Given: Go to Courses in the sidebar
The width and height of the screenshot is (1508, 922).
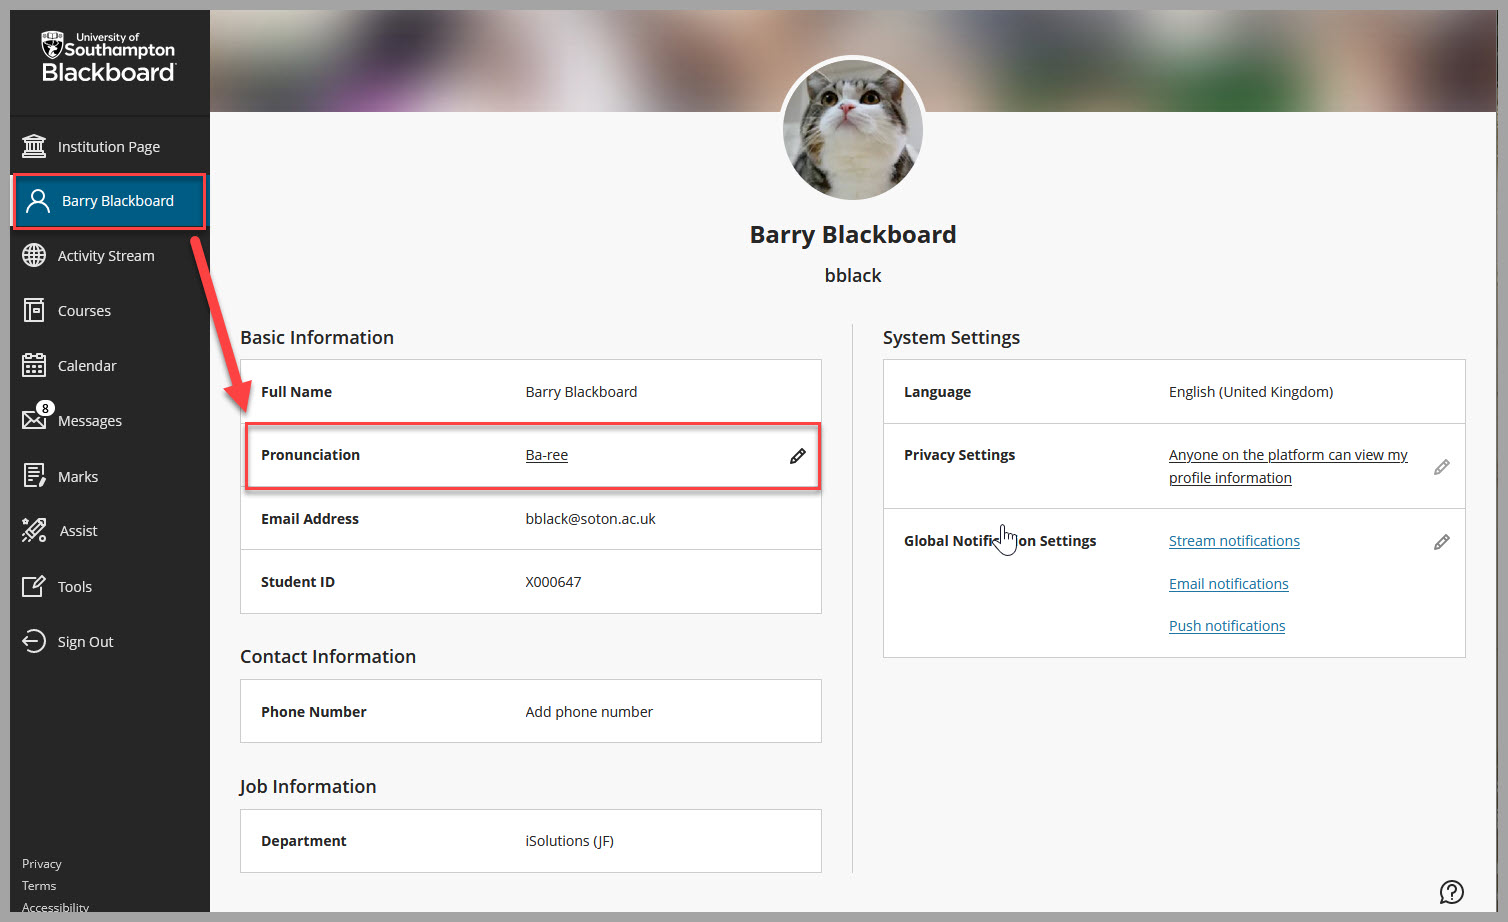Looking at the screenshot, I should [84, 311].
